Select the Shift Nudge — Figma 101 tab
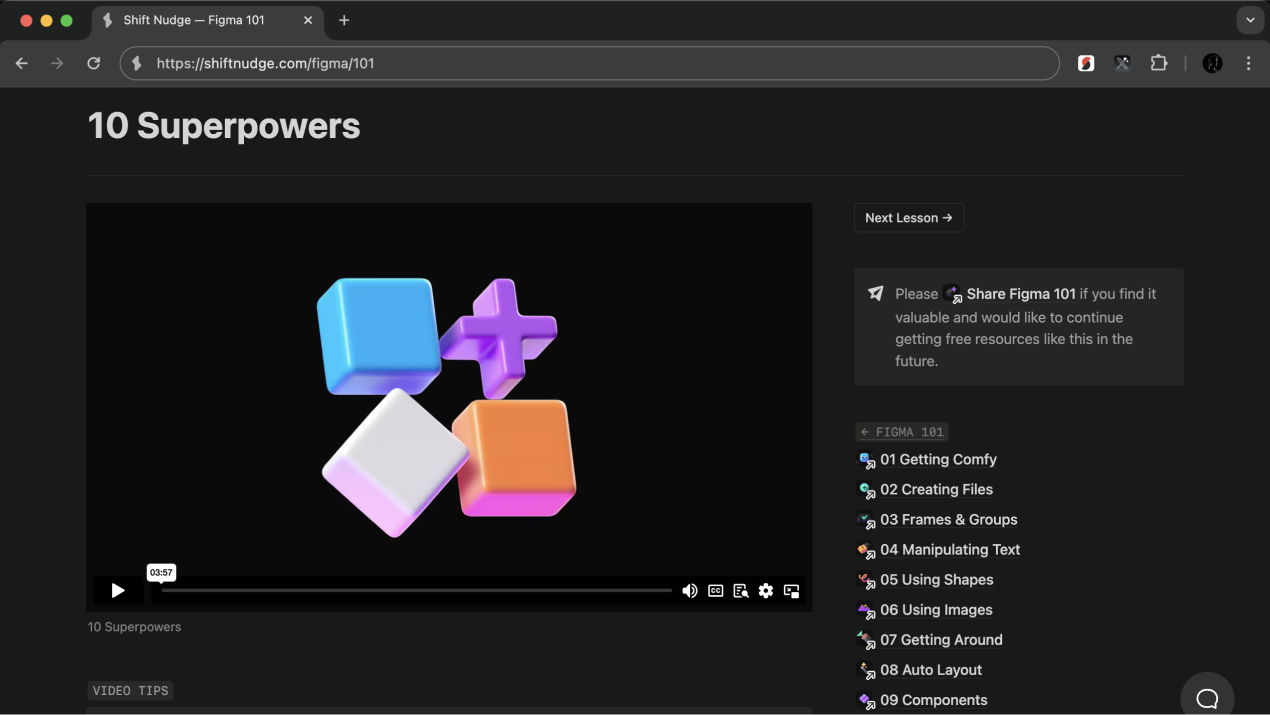 (207, 20)
